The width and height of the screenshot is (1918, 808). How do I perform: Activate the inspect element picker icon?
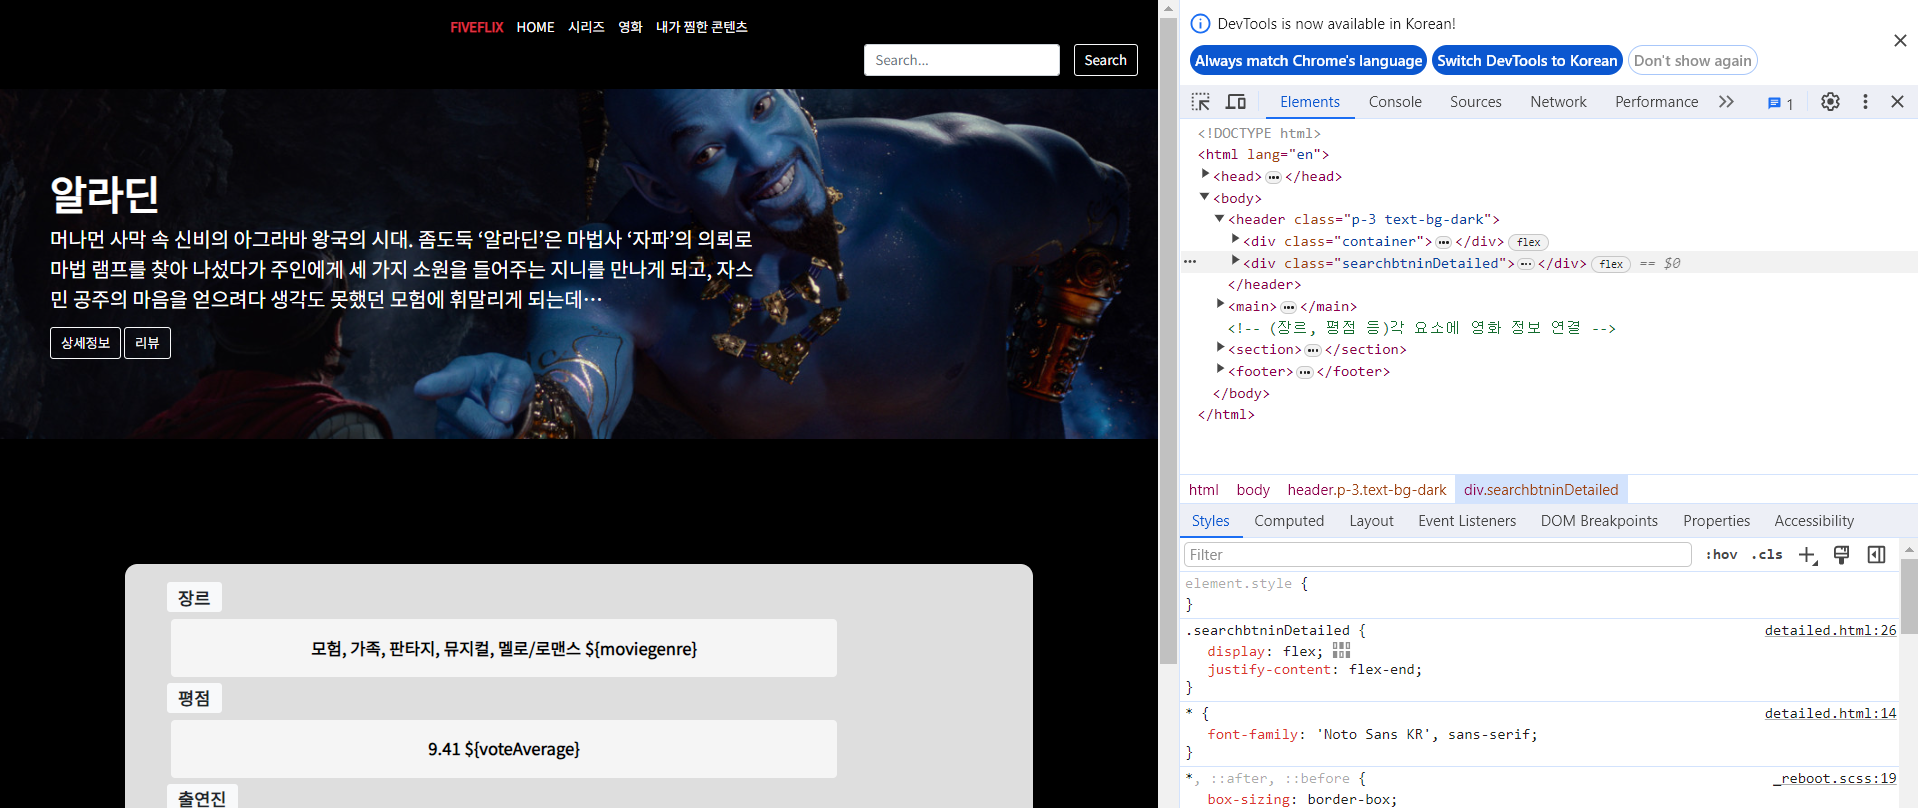[x=1201, y=102]
